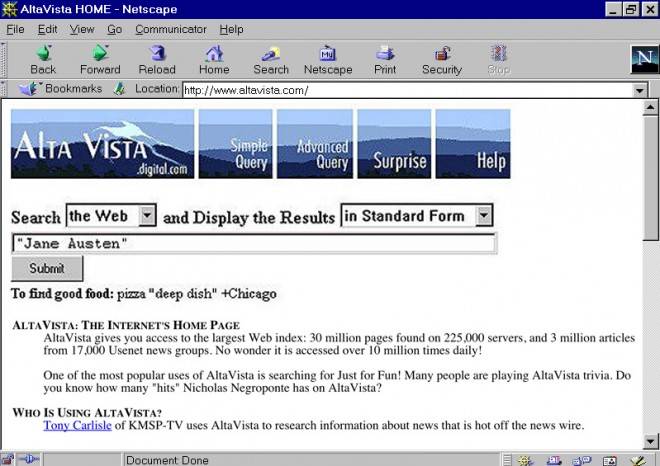The width and height of the screenshot is (660, 466).
Task: Click the component bar drag handle
Action: [x=508, y=460]
